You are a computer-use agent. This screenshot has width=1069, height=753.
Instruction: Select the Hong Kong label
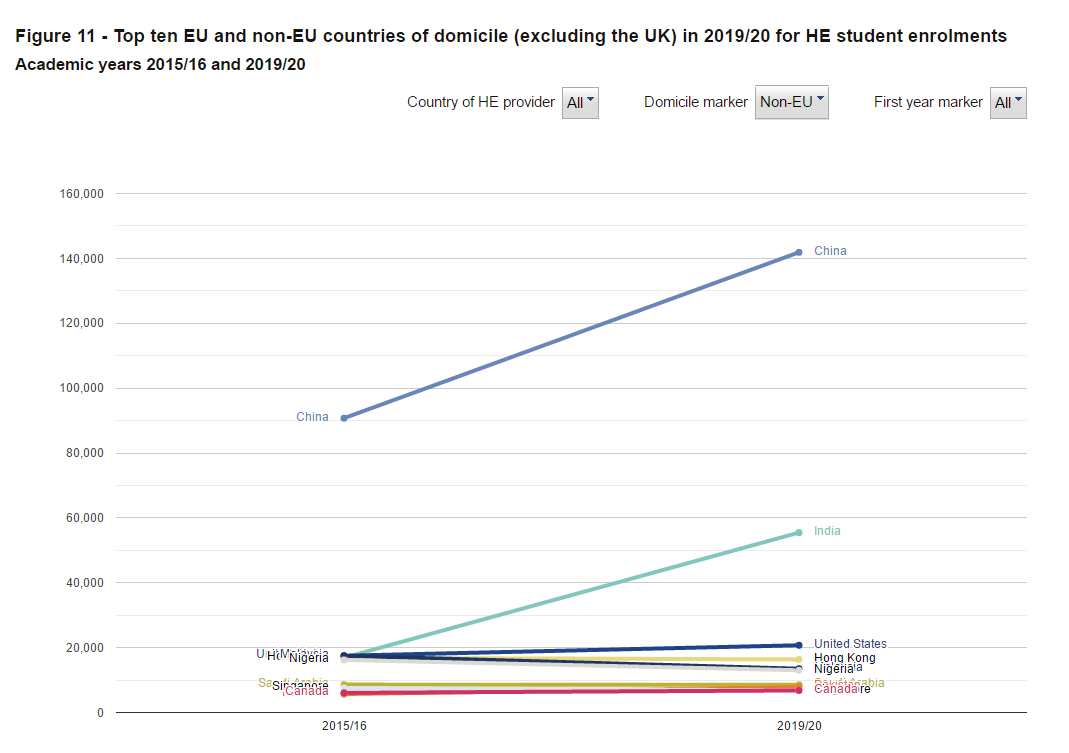(x=845, y=657)
